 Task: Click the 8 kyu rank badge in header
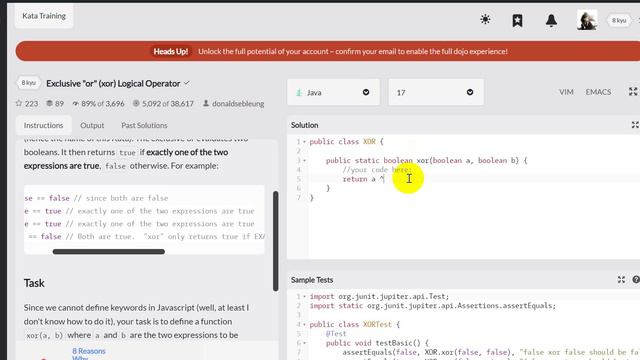click(x=619, y=20)
